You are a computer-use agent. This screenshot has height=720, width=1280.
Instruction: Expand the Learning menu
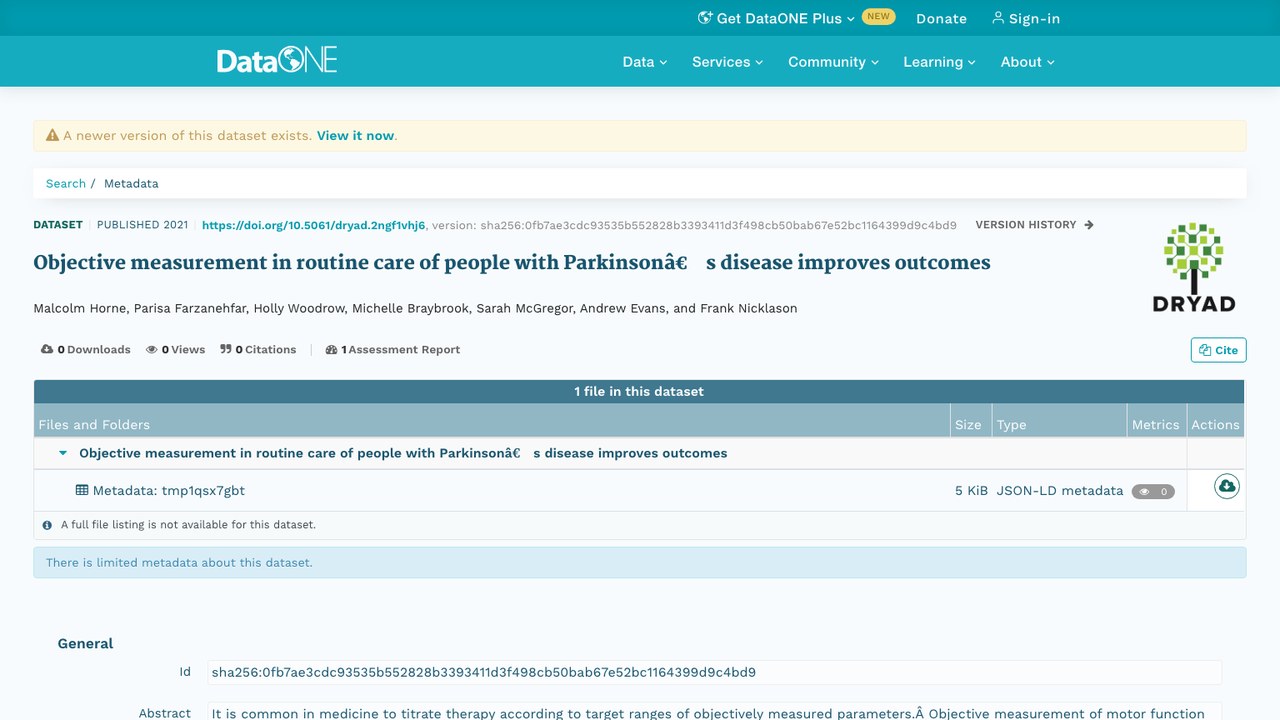tap(939, 61)
